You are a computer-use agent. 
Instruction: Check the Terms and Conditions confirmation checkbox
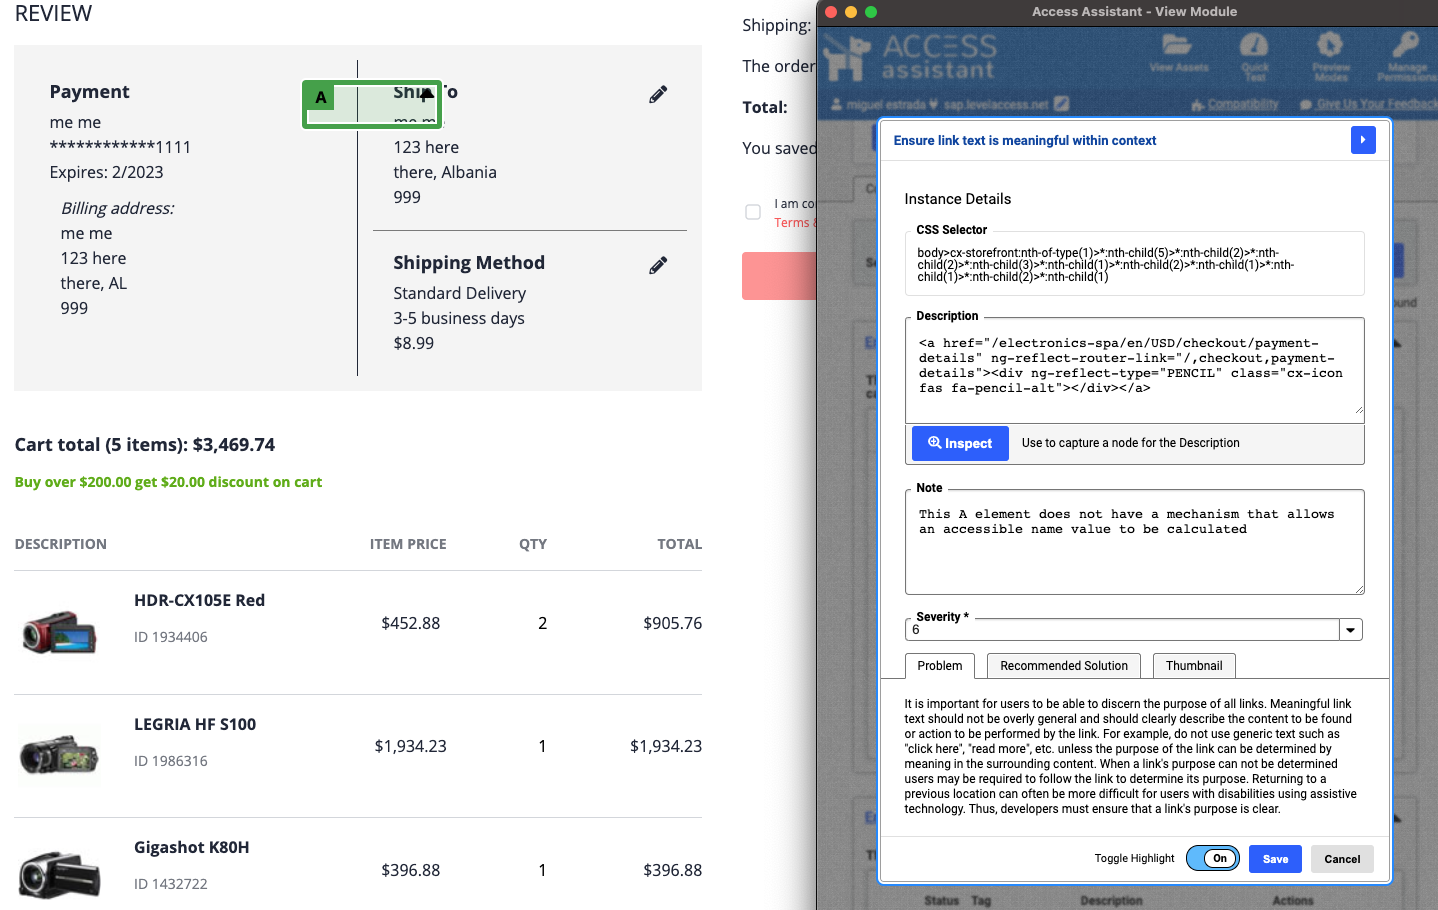[x=752, y=212]
